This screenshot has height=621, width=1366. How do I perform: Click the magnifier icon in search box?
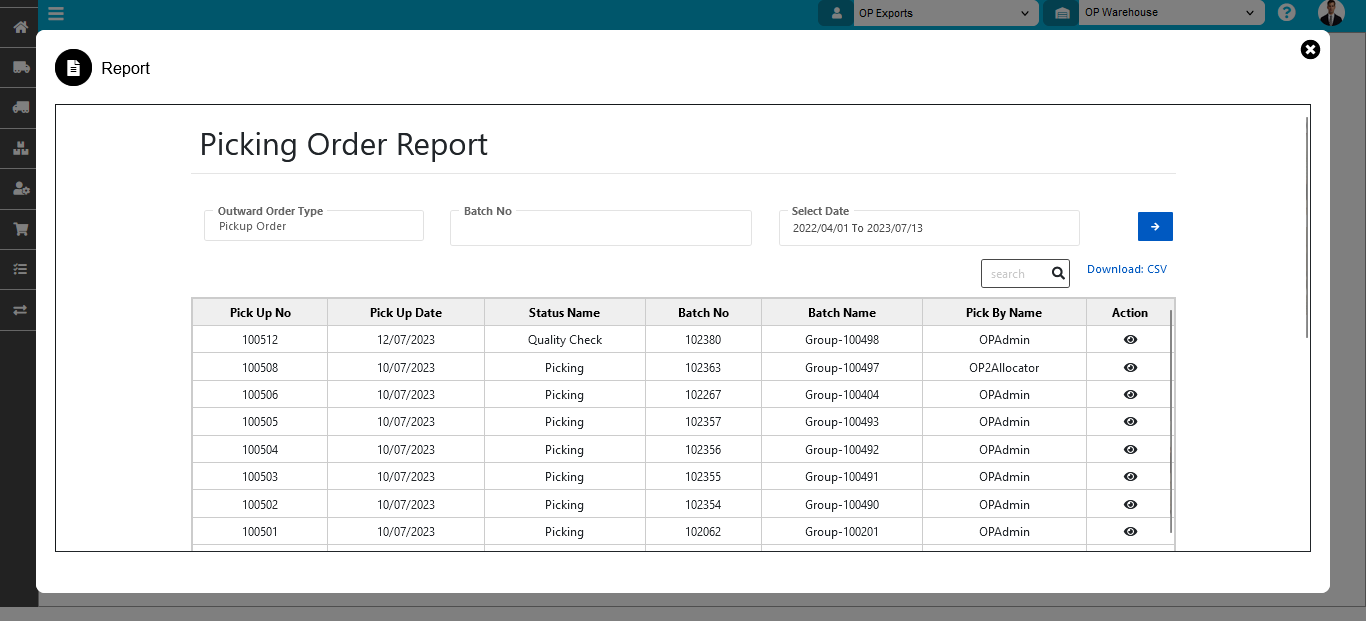click(x=1058, y=273)
